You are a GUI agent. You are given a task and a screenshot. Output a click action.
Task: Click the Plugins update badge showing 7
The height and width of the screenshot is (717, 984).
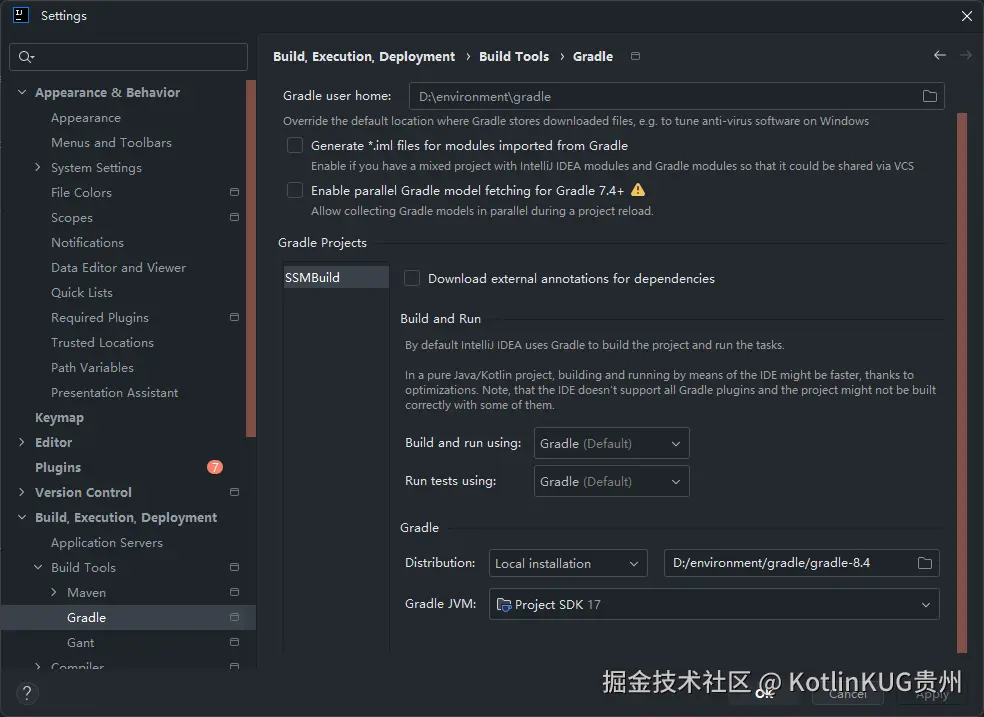pos(215,467)
